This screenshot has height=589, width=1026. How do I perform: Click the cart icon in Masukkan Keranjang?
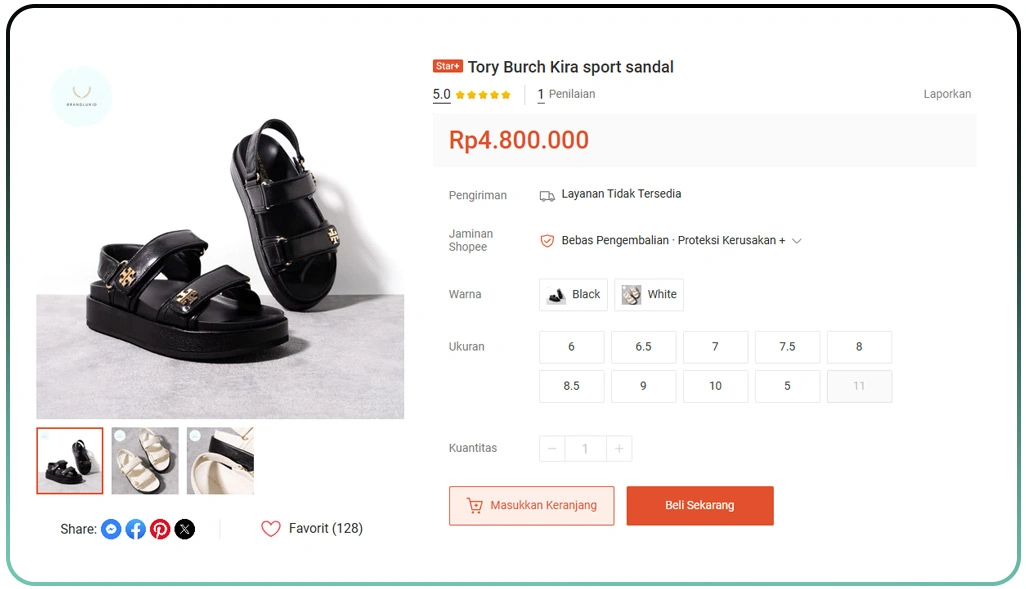[475, 506]
